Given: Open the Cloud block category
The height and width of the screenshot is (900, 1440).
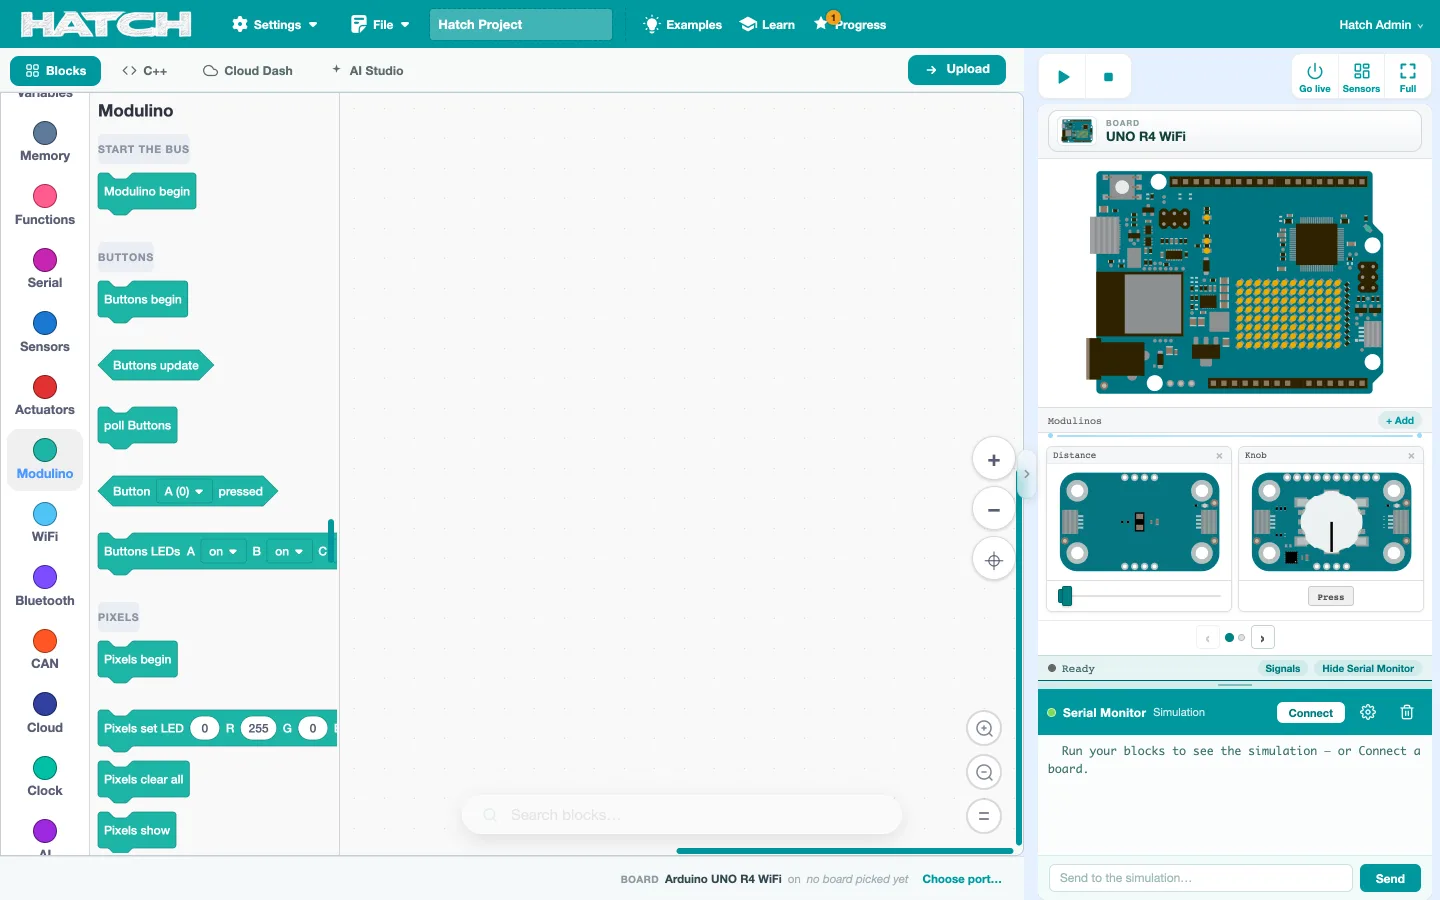Looking at the screenshot, I should pos(45,714).
